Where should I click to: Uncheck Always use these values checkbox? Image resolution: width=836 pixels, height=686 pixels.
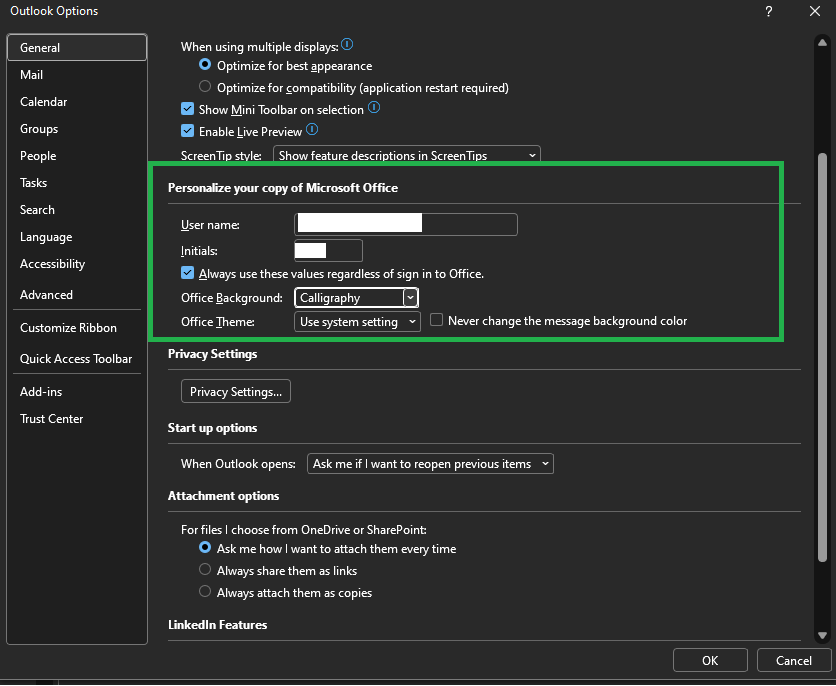[187, 273]
